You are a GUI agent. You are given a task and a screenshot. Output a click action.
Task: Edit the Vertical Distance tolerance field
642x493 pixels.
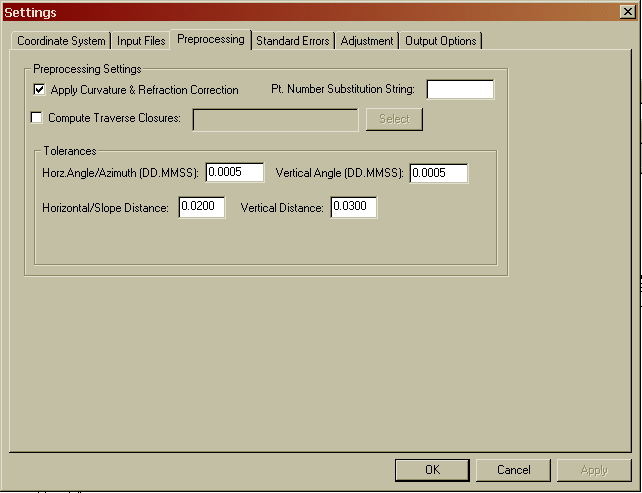354,207
